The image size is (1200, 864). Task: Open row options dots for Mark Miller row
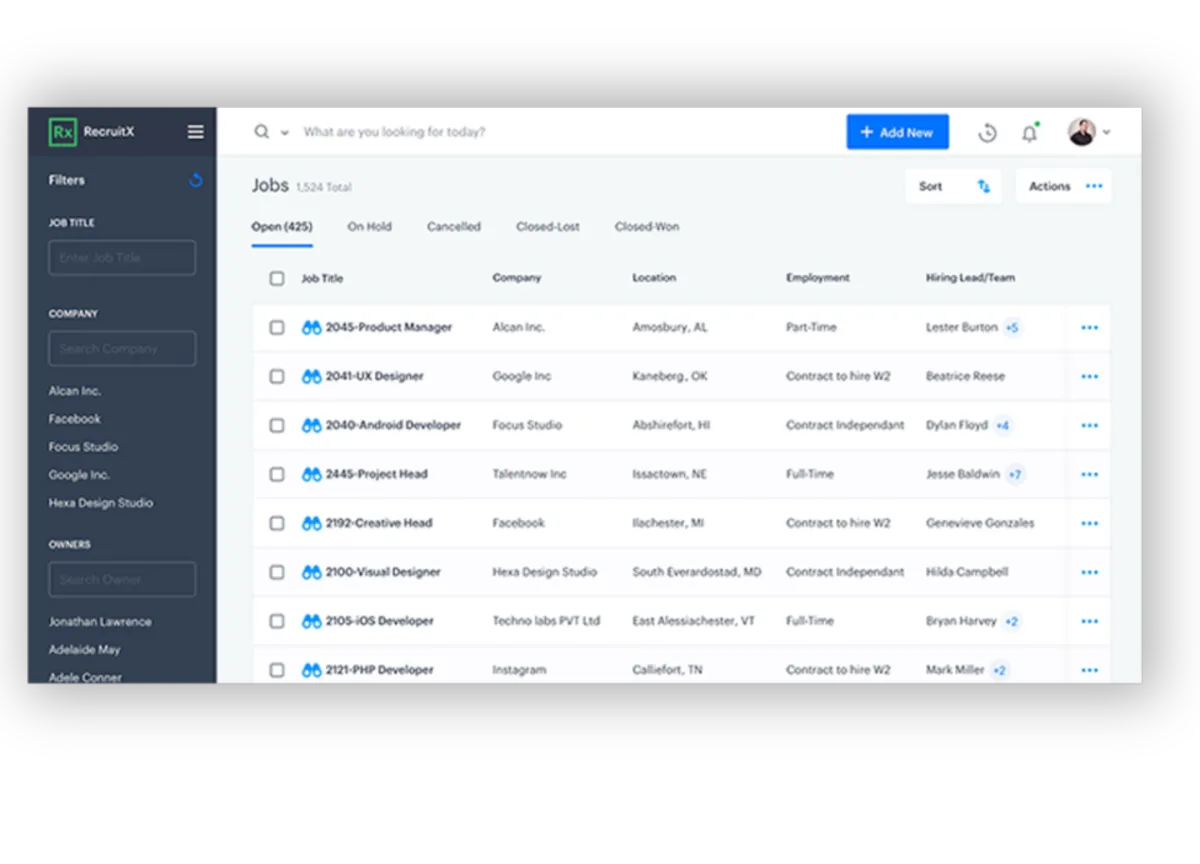click(x=1090, y=670)
